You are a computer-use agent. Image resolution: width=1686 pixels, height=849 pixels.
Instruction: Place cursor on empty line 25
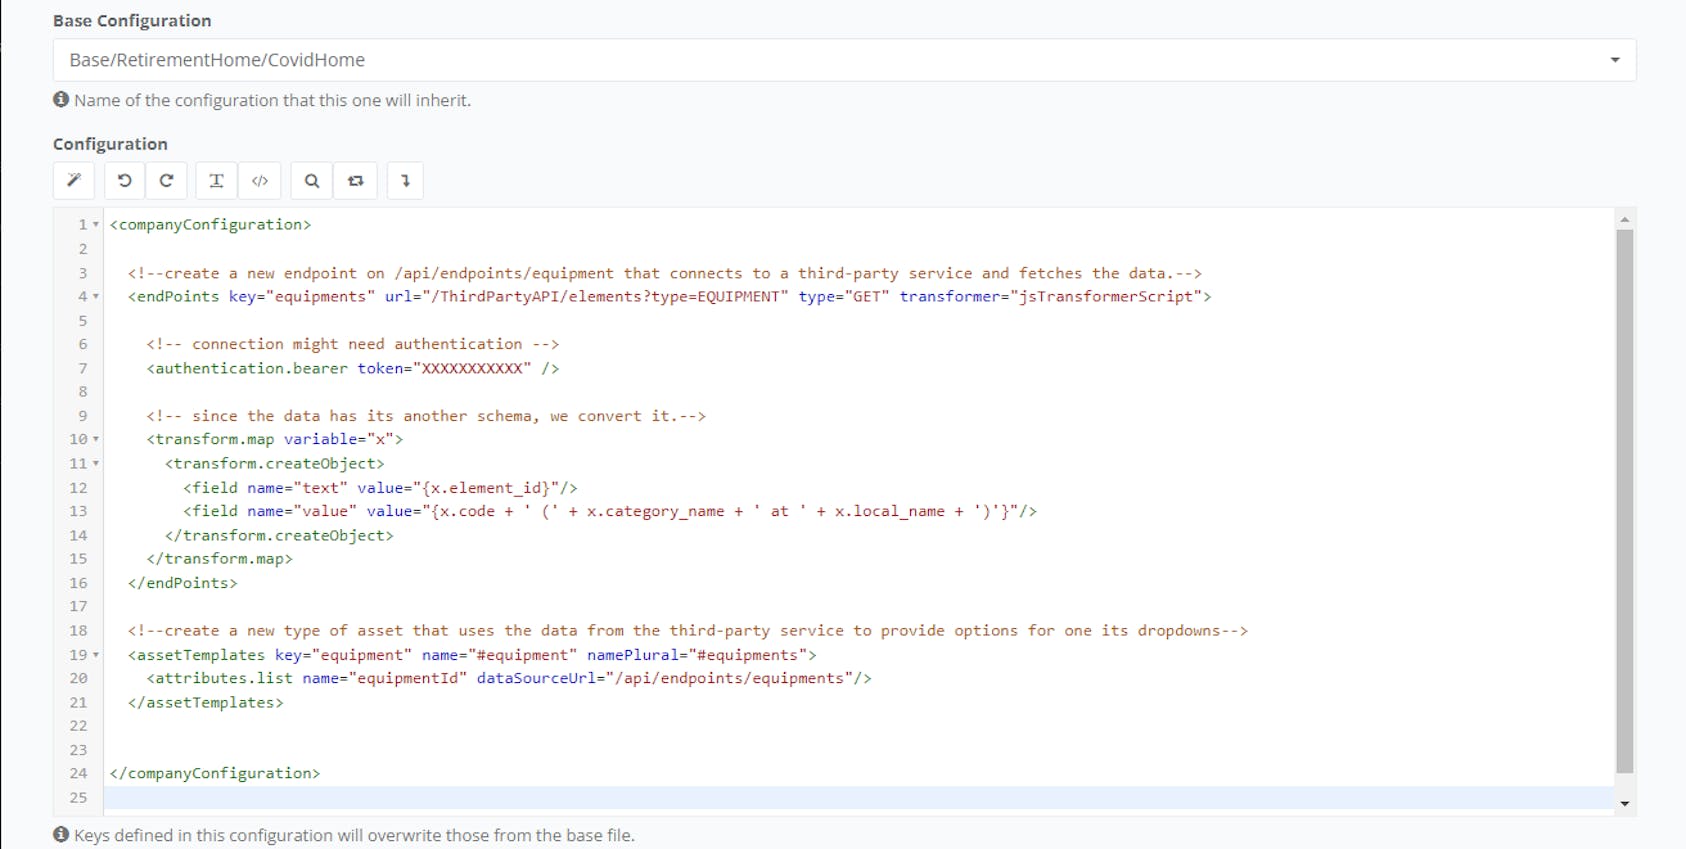point(858,798)
